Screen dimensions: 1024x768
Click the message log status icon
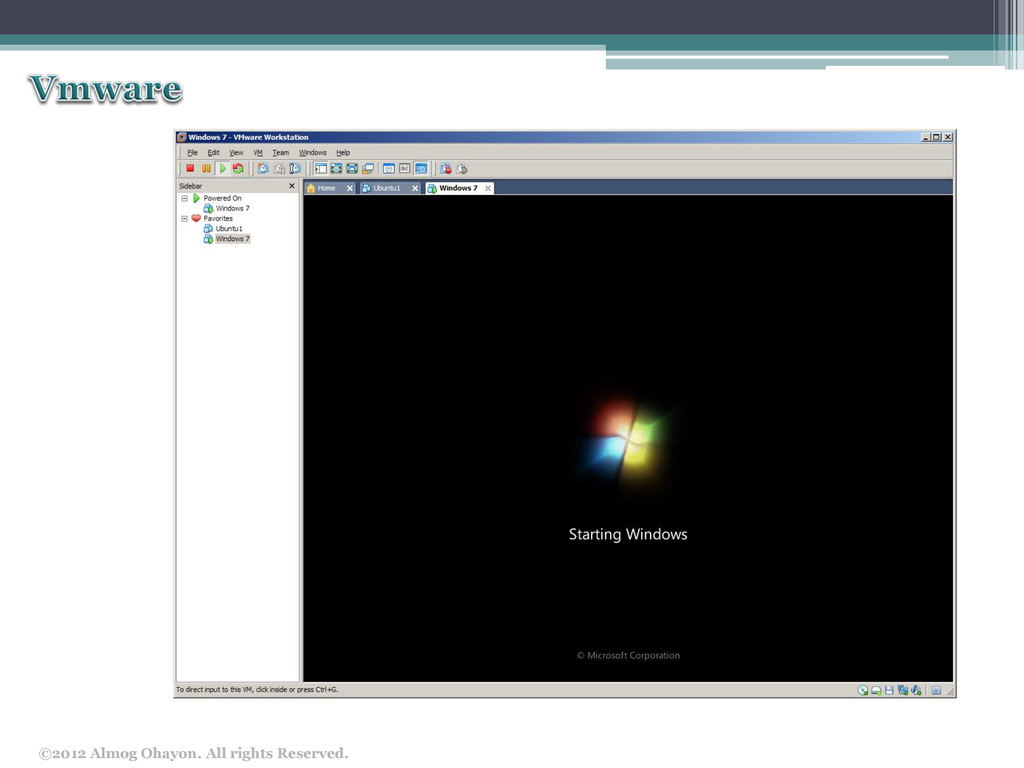[936, 690]
